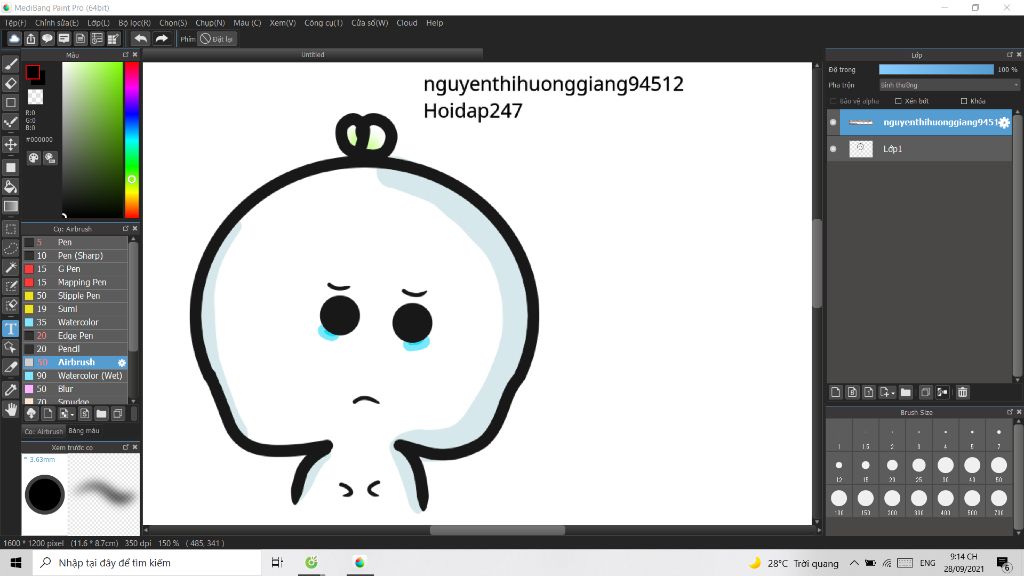Open color palette icon in color panel
Image resolution: width=1024 pixels, height=576 pixels.
(33, 158)
